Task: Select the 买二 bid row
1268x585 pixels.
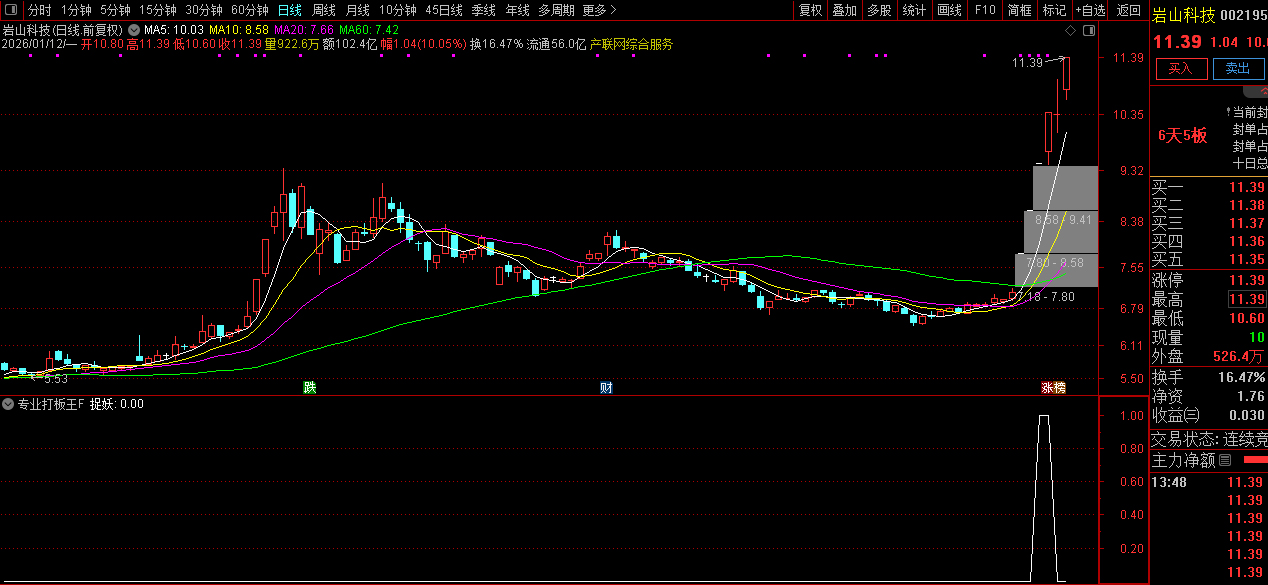Action: pyautogui.click(x=1209, y=205)
